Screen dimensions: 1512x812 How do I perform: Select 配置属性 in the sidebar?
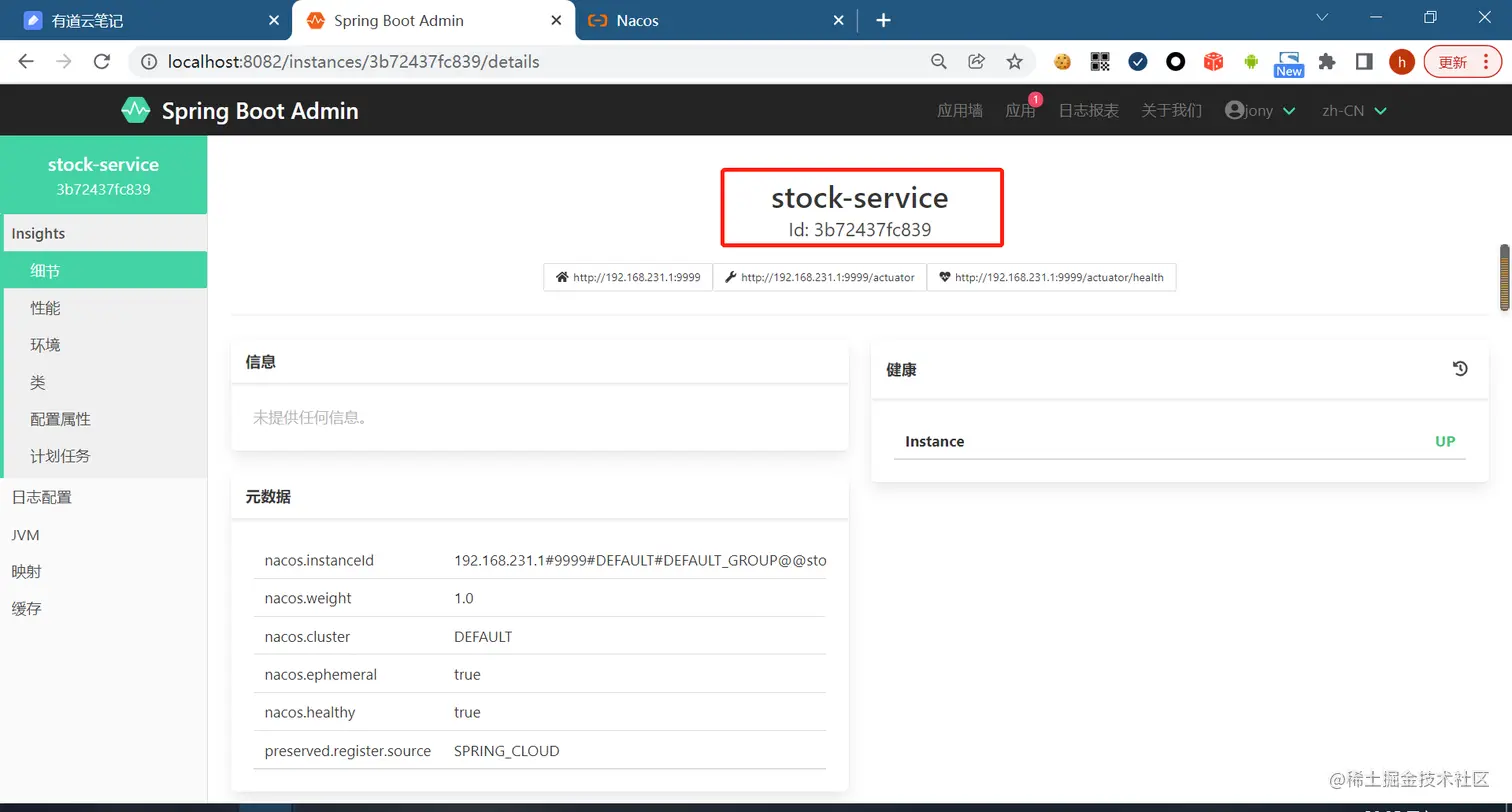coord(104,419)
